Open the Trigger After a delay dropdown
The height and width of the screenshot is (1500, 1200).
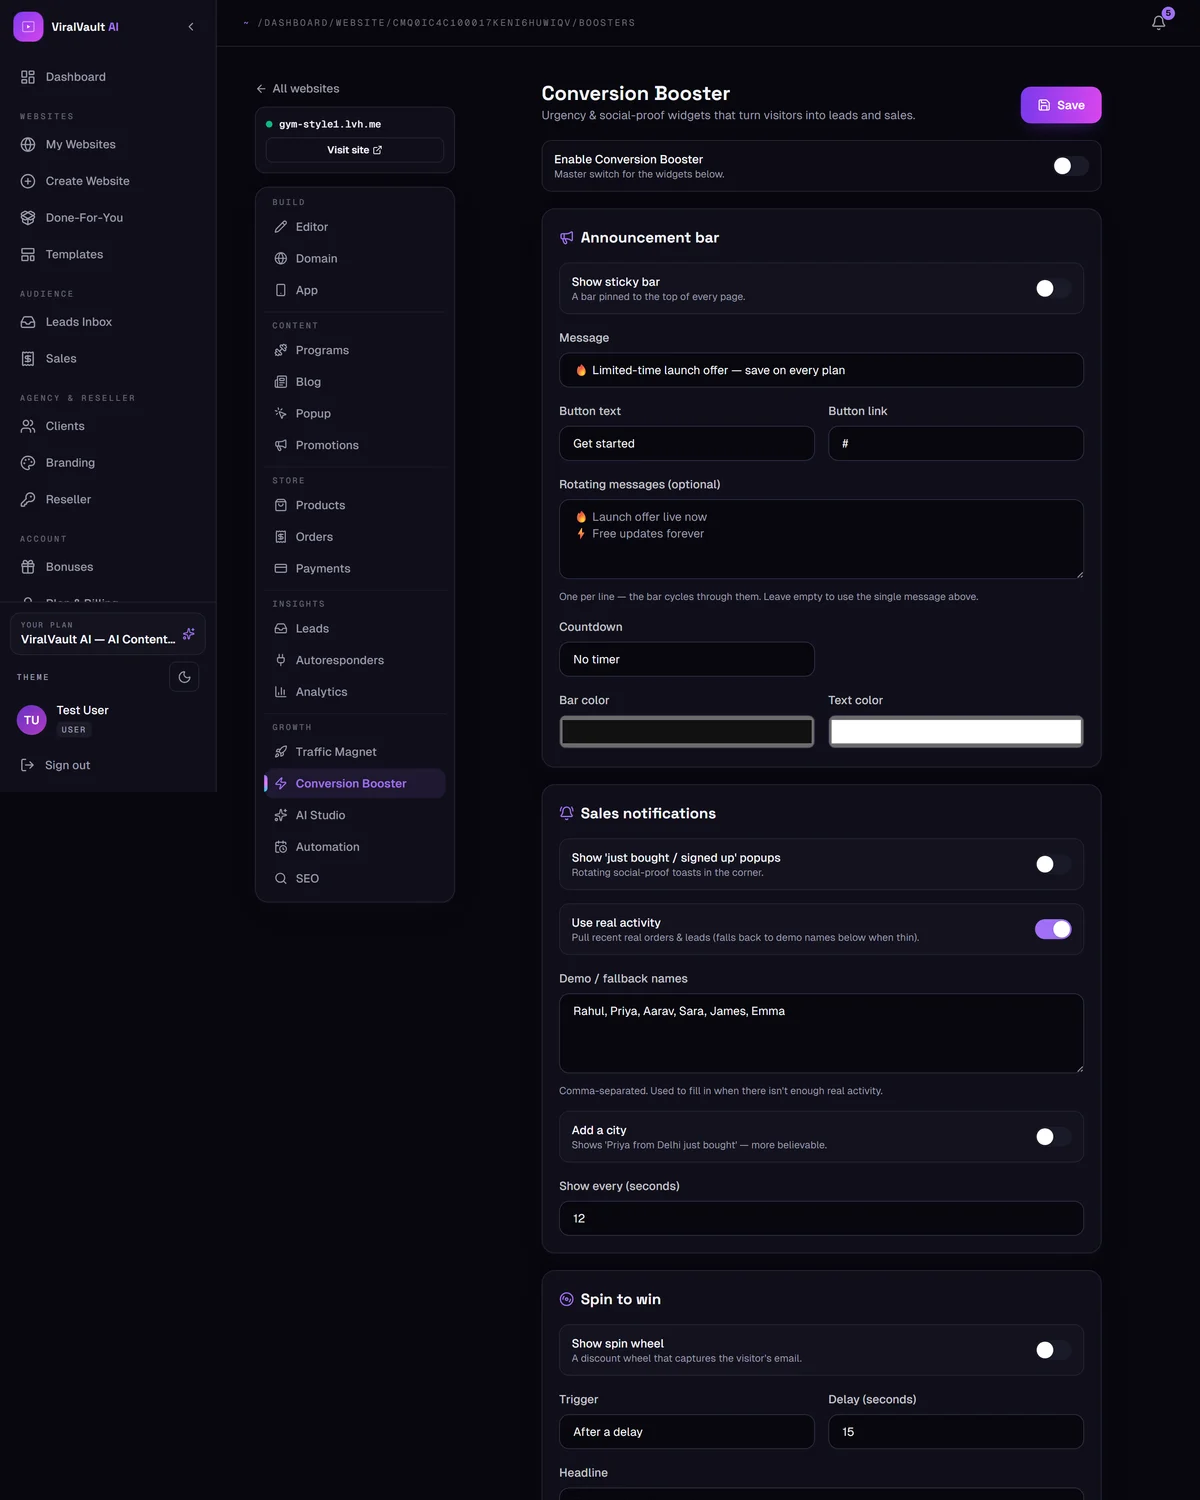pos(687,1432)
